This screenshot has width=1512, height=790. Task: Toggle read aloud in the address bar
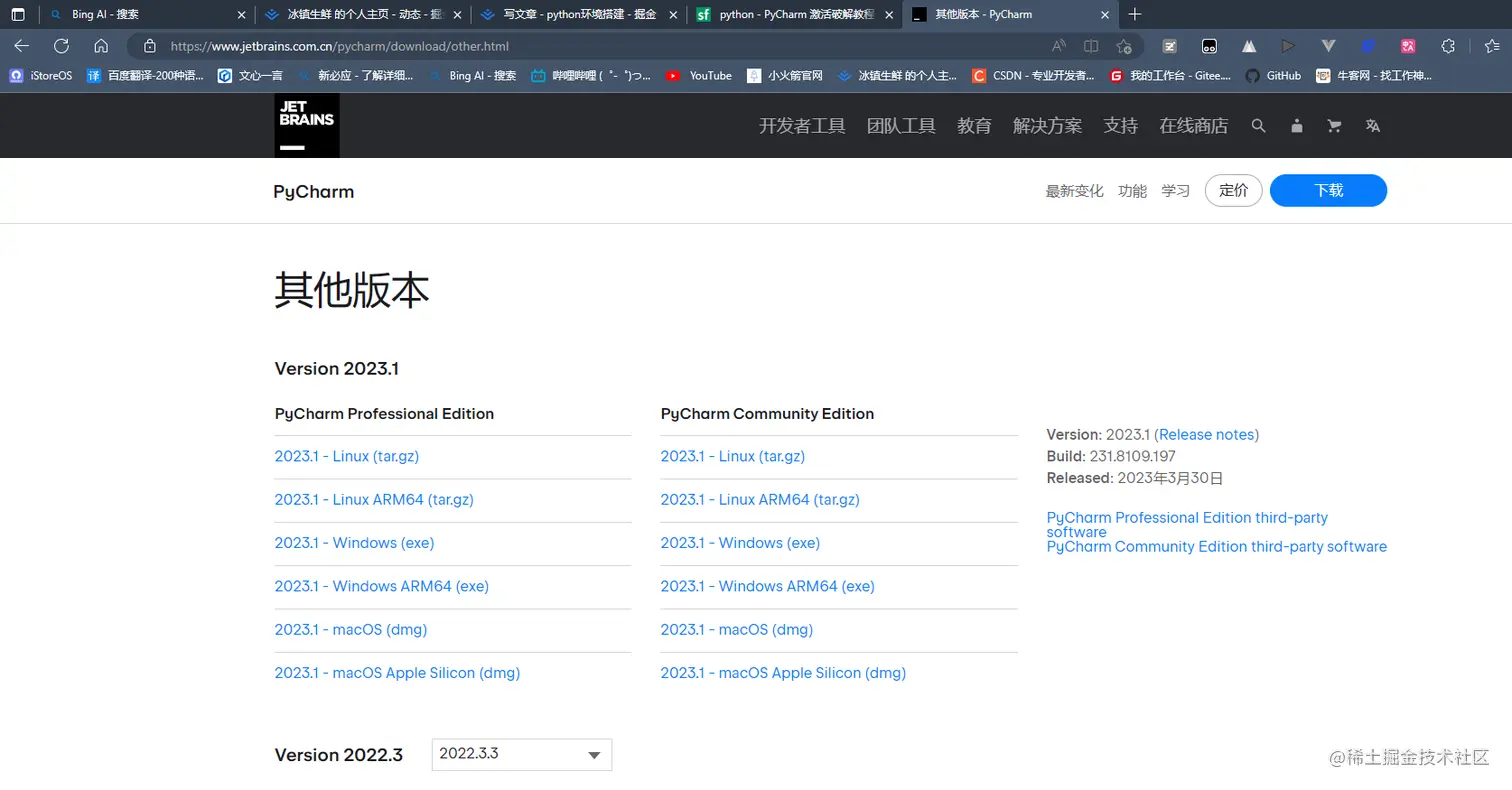click(1059, 46)
